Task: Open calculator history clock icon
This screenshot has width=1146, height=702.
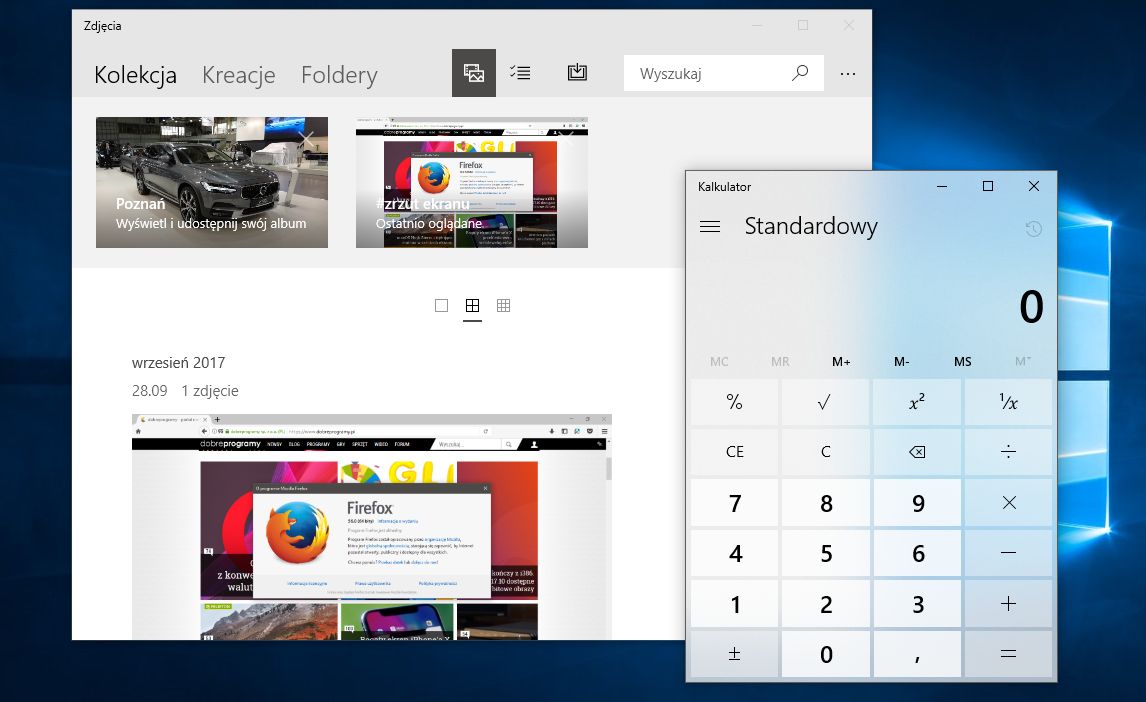Action: coord(1033,229)
